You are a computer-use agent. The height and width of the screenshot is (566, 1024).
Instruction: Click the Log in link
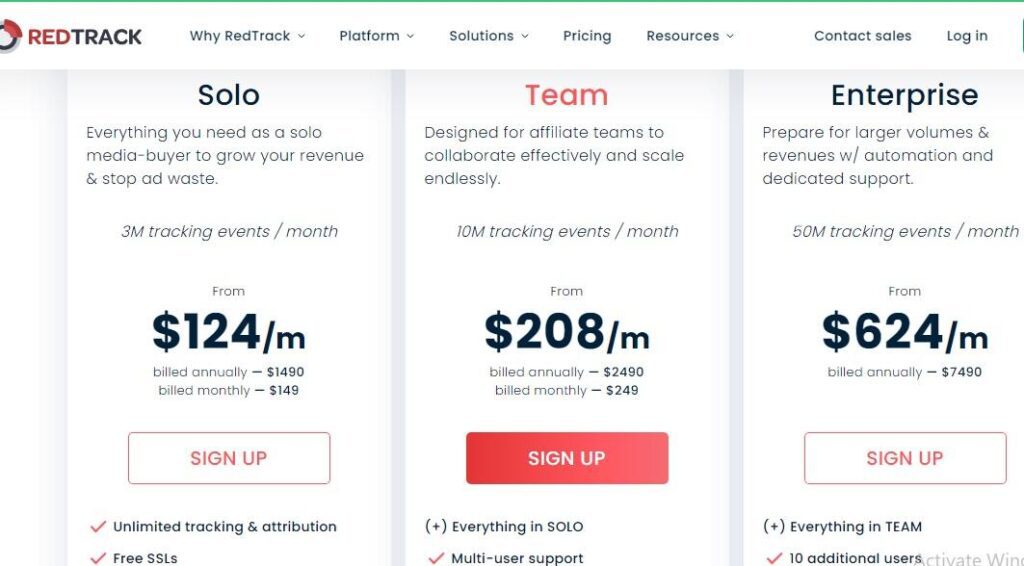pyautogui.click(x=967, y=36)
